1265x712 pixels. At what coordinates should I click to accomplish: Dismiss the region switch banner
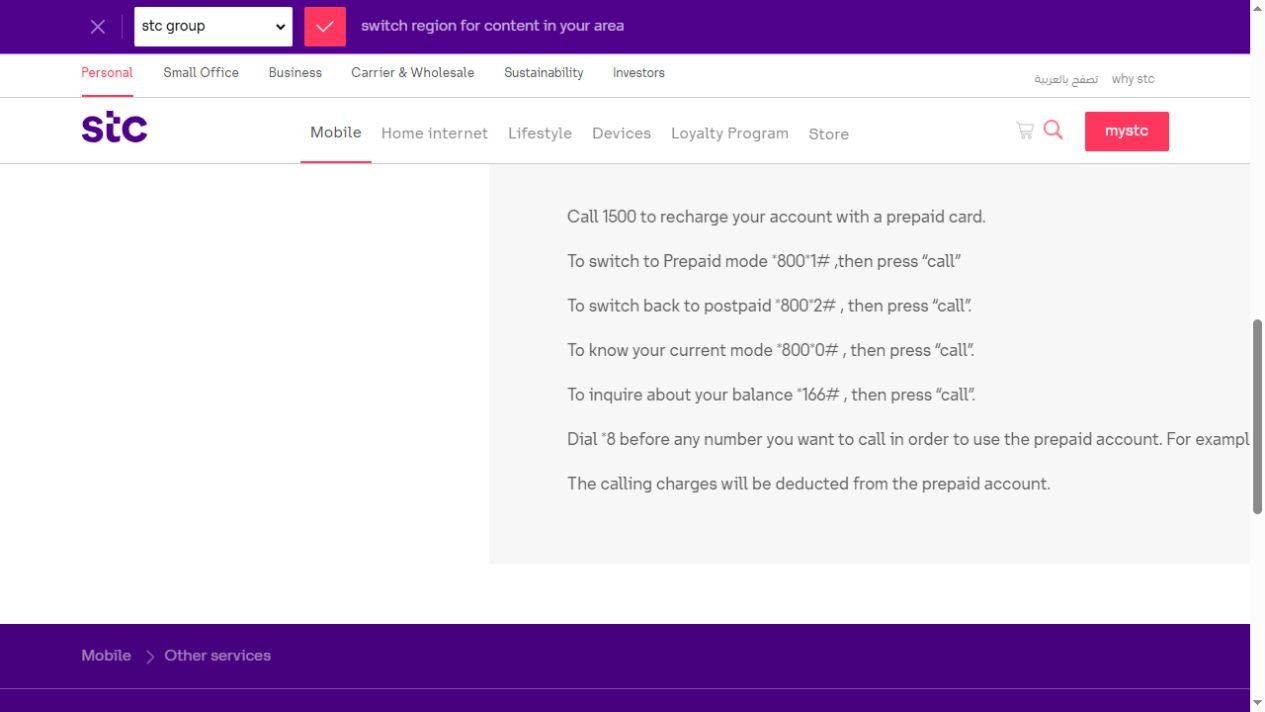97,27
